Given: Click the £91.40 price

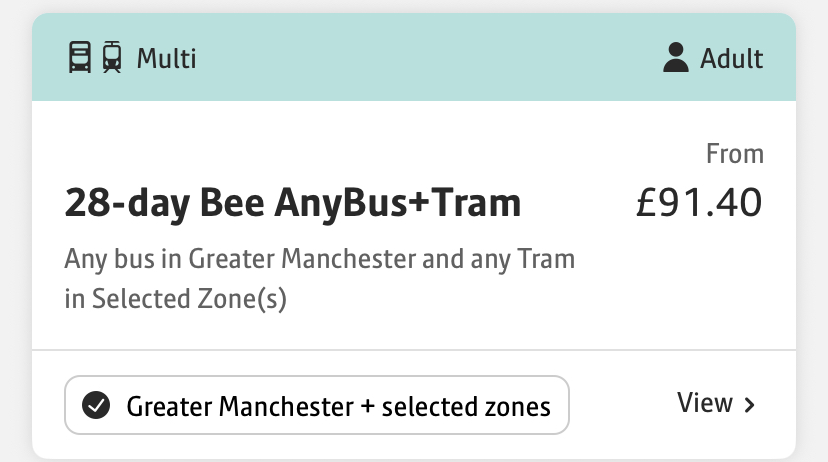Looking at the screenshot, I should click(x=699, y=202).
